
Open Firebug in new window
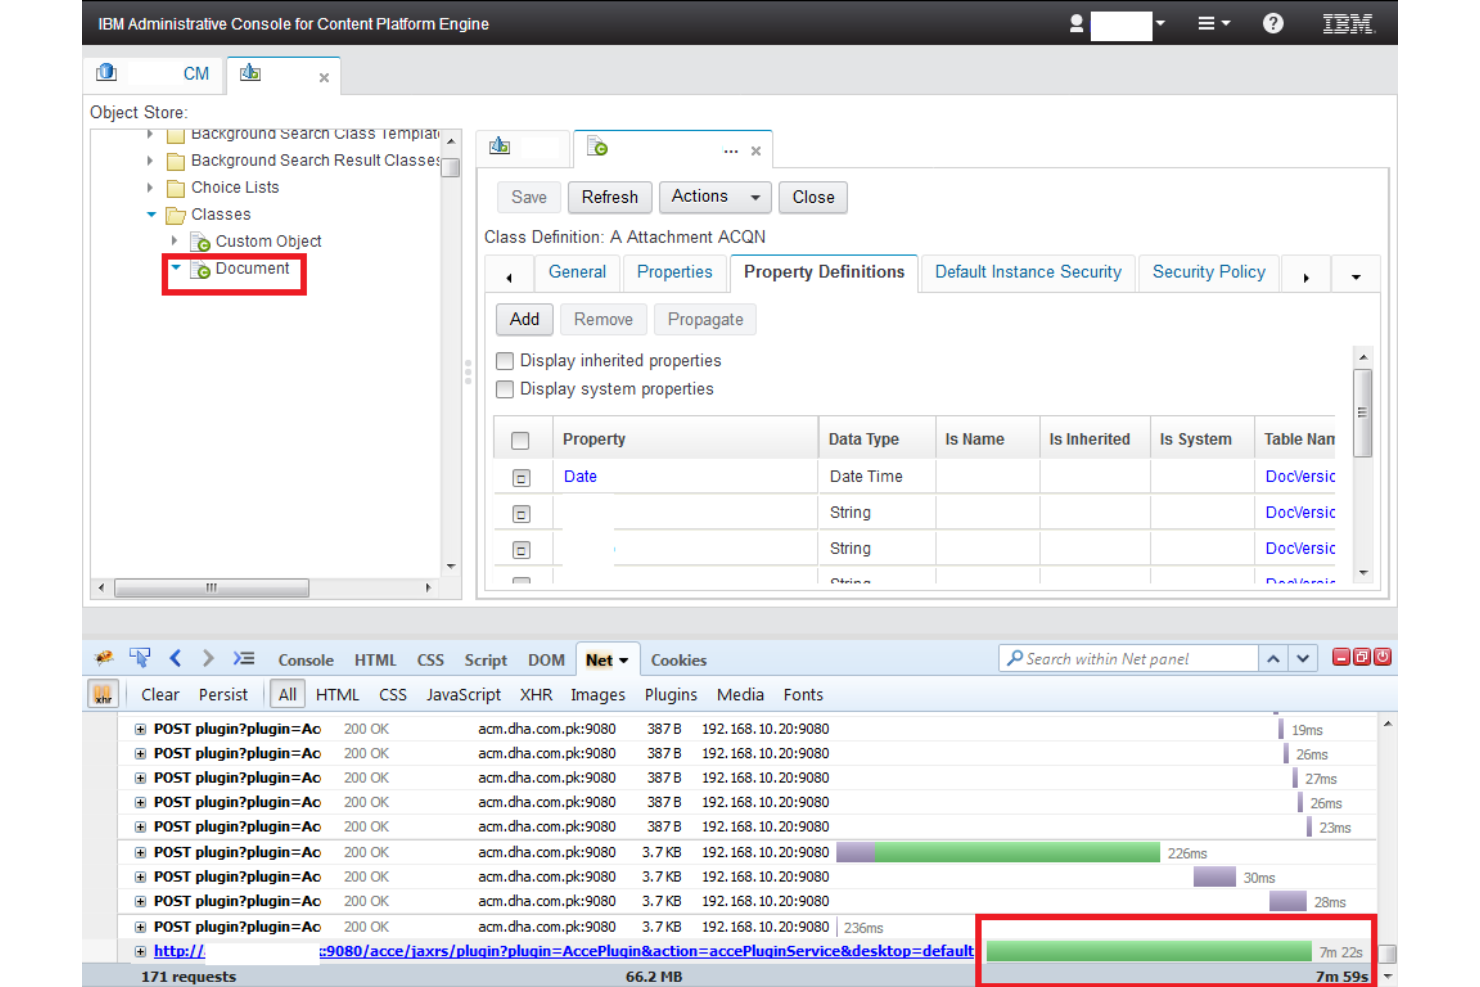pos(1361,657)
